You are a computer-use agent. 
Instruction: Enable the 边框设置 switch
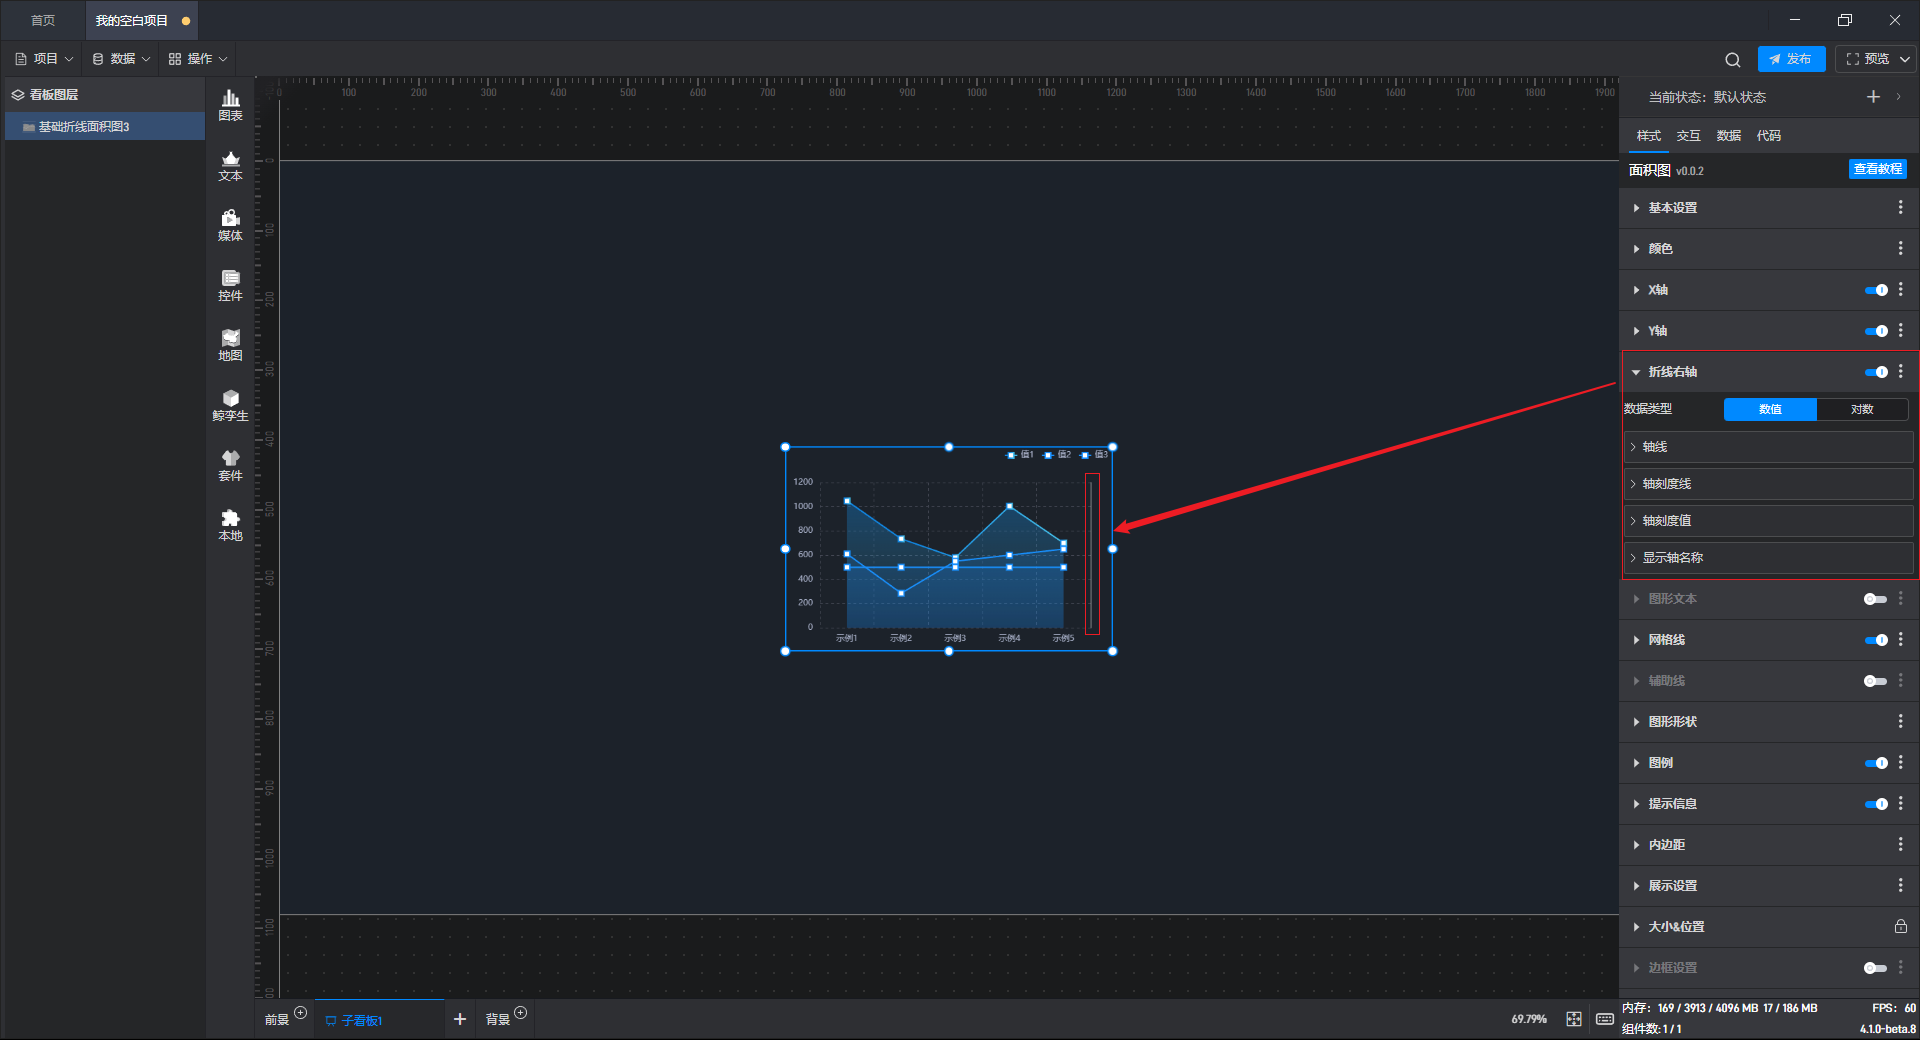tap(1876, 968)
